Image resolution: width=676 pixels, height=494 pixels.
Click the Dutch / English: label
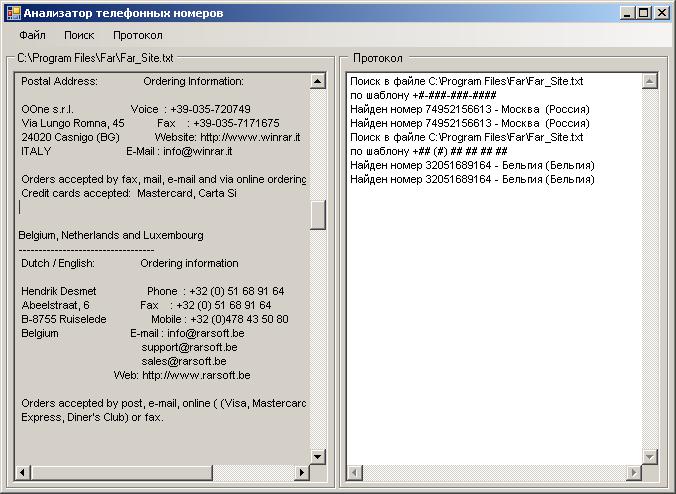(58, 263)
